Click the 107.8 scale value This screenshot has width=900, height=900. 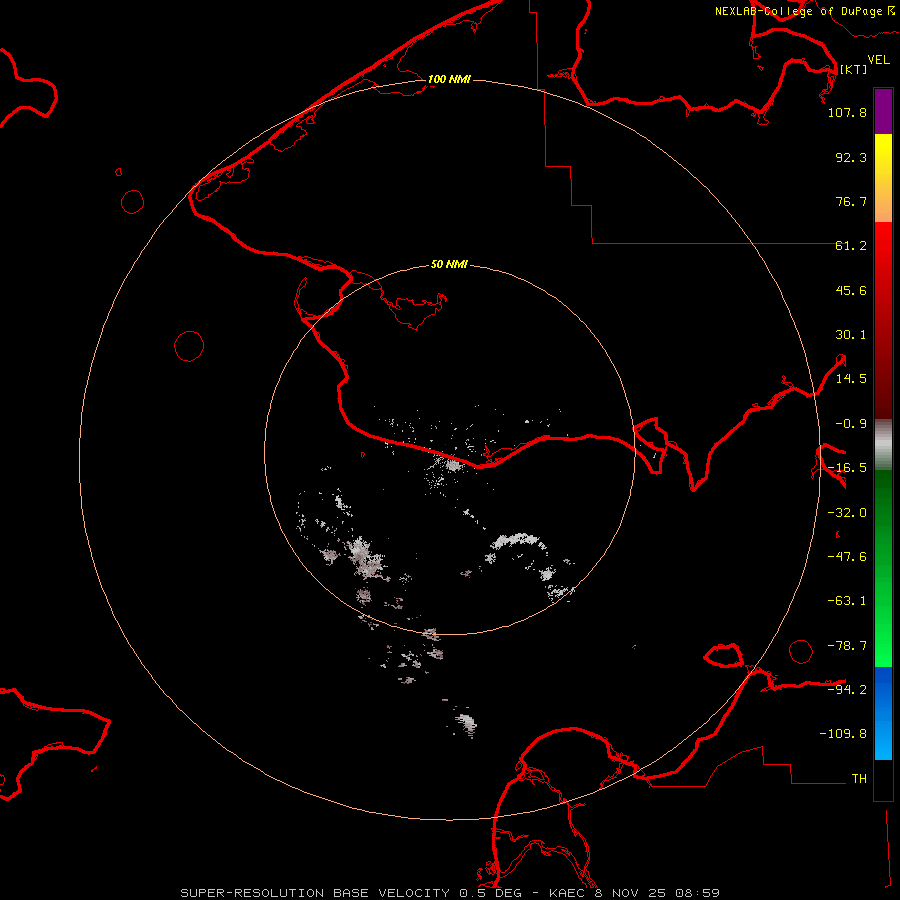point(847,112)
